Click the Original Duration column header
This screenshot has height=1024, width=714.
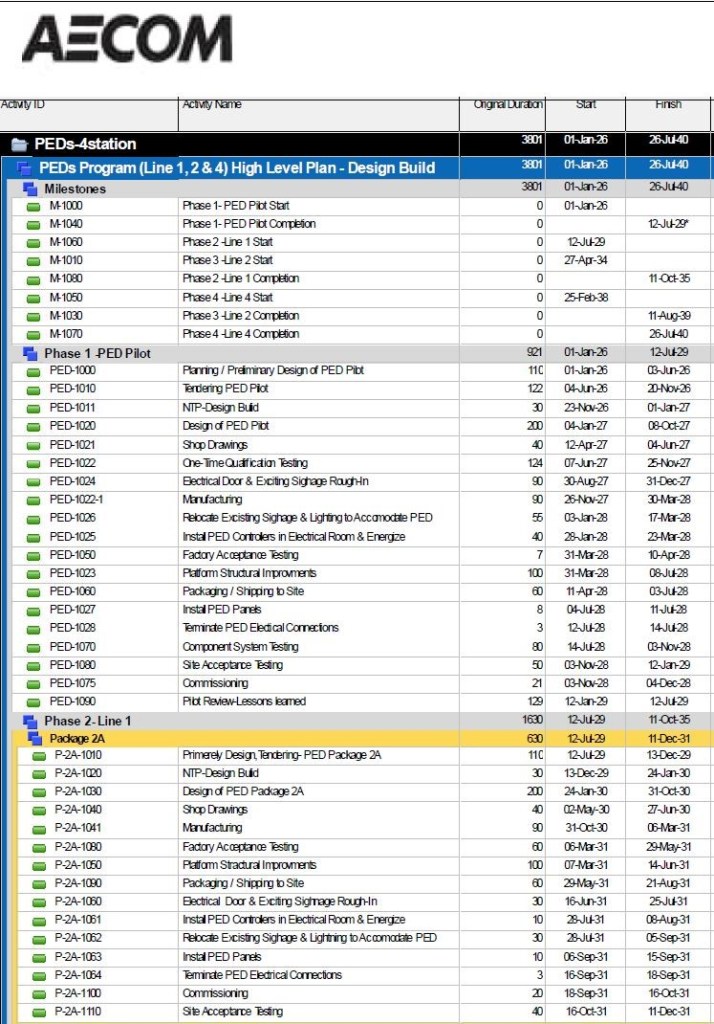click(508, 105)
